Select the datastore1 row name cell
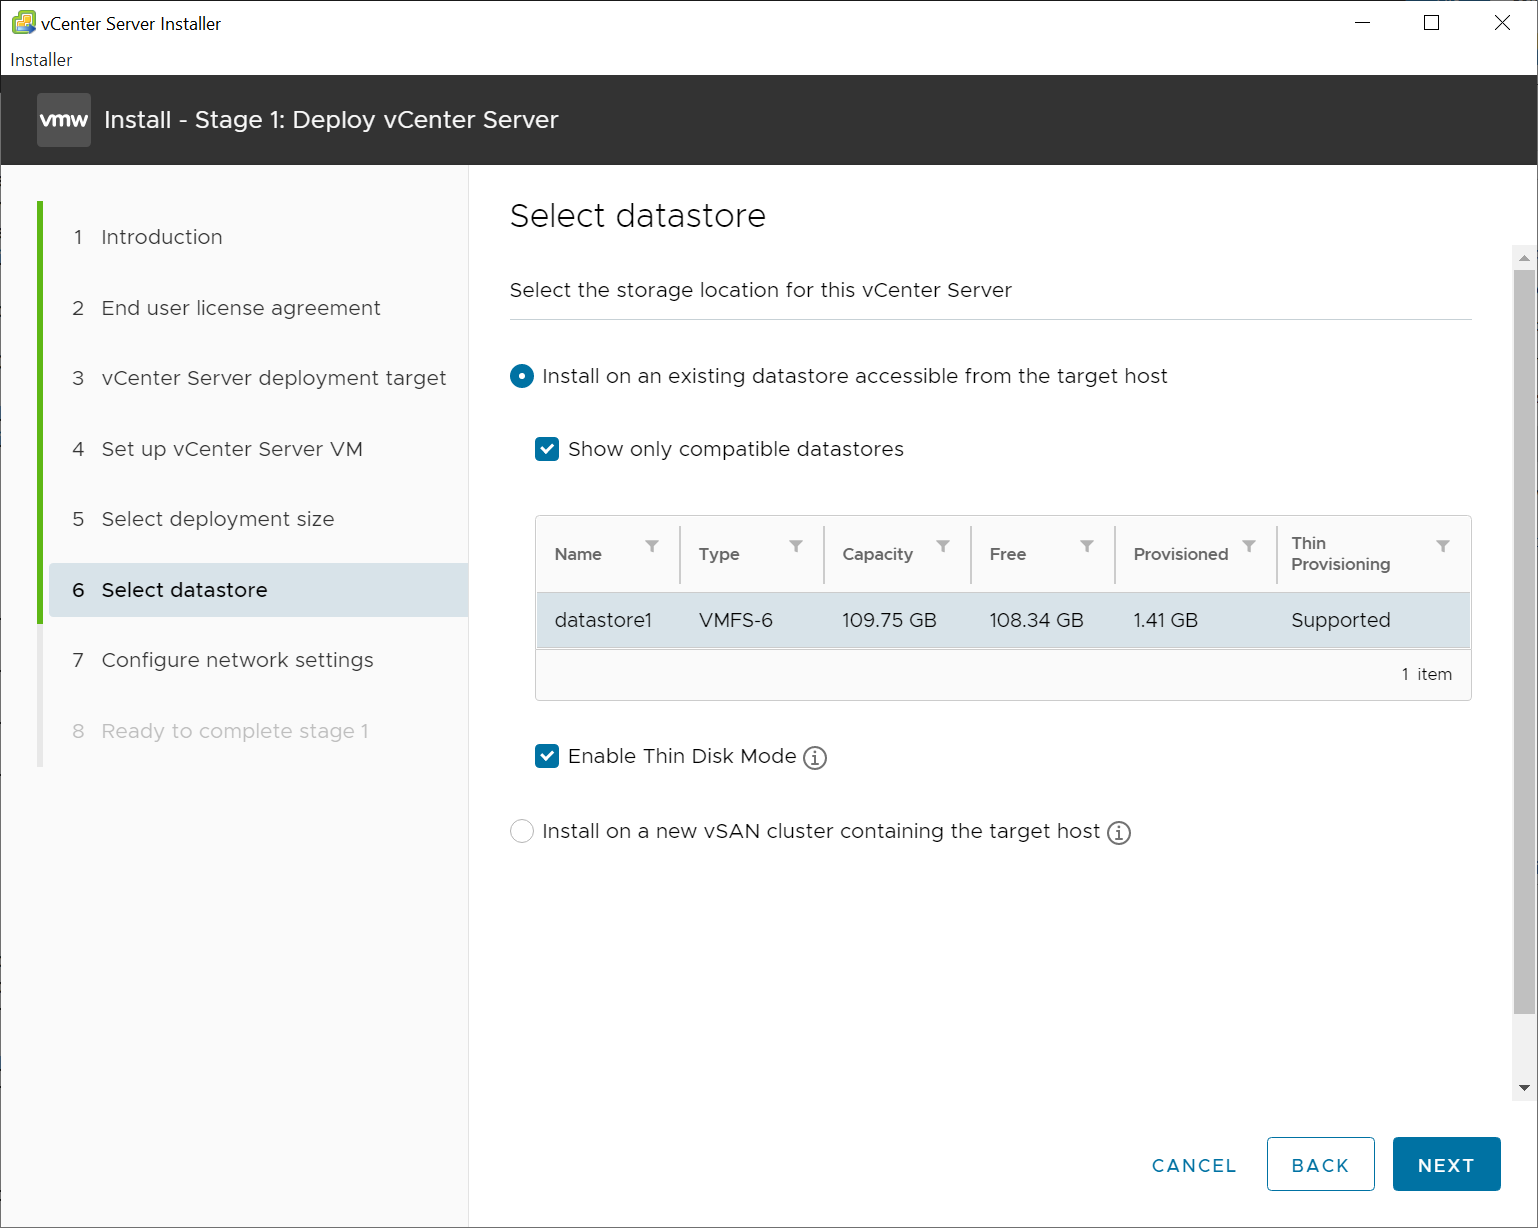The image size is (1538, 1228). pos(603,620)
